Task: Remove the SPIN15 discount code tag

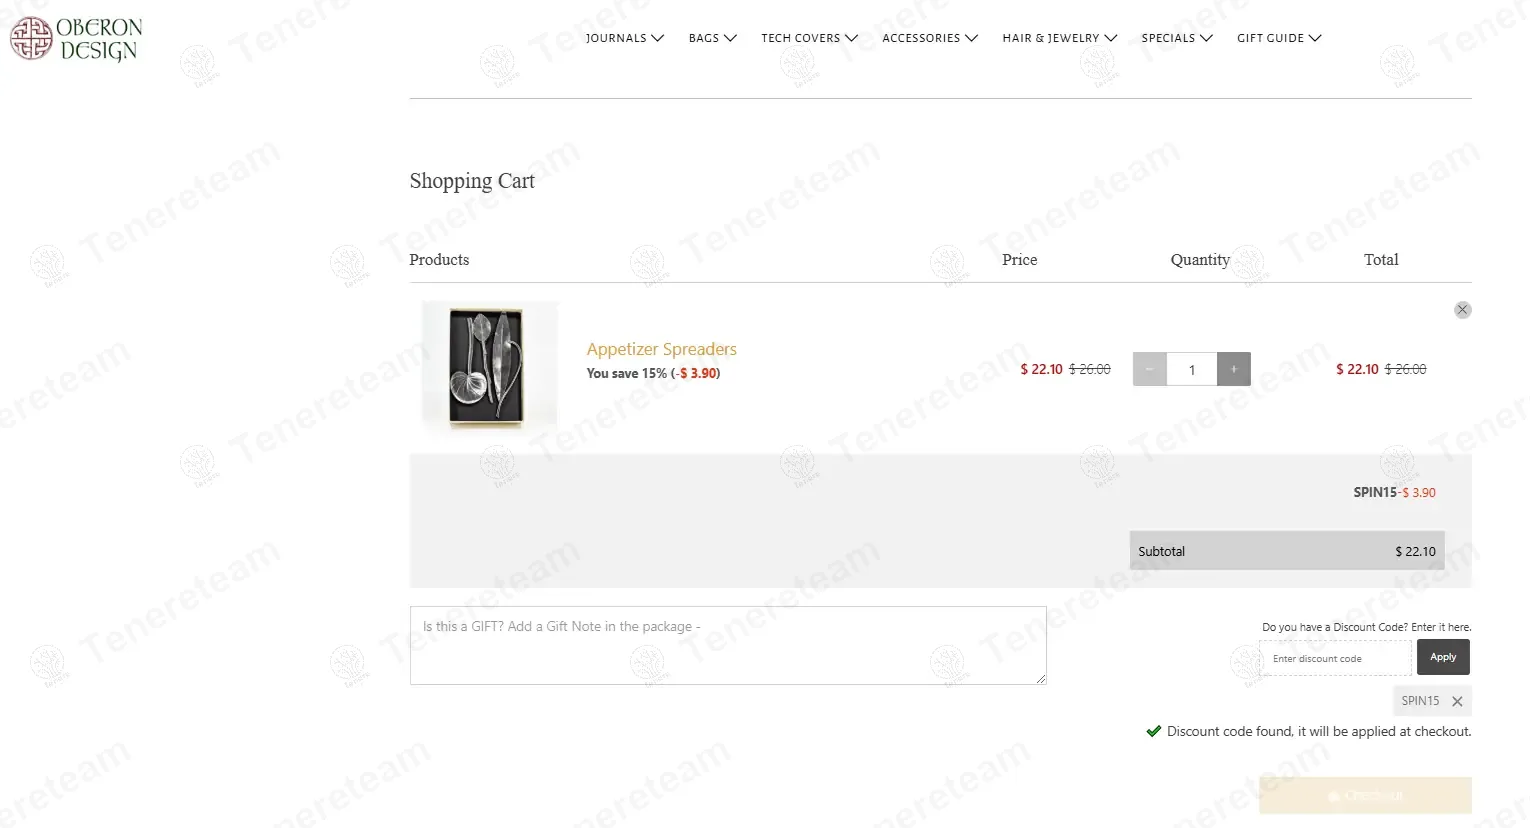Action: 1457,701
